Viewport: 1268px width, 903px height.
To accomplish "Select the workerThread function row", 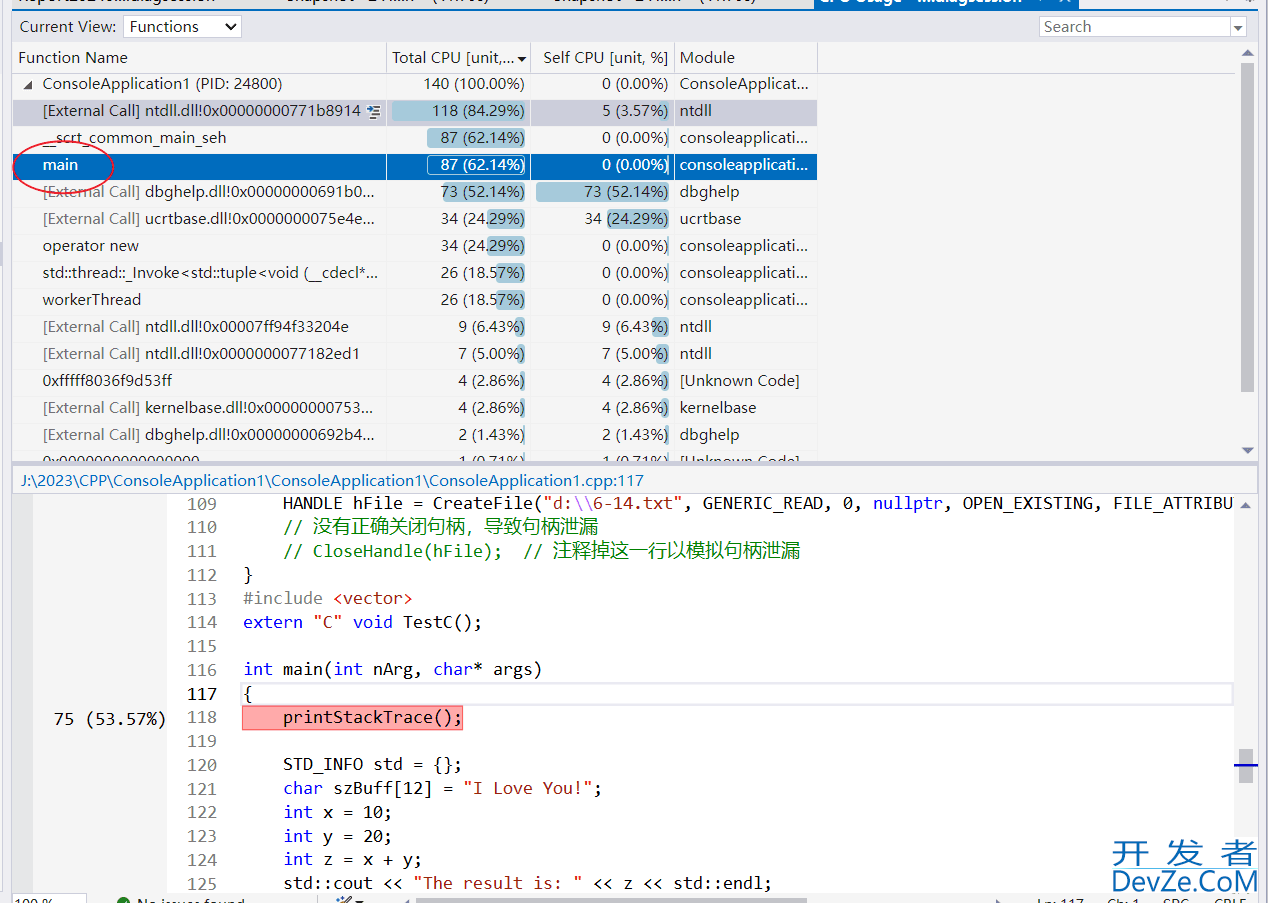I will (415, 300).
